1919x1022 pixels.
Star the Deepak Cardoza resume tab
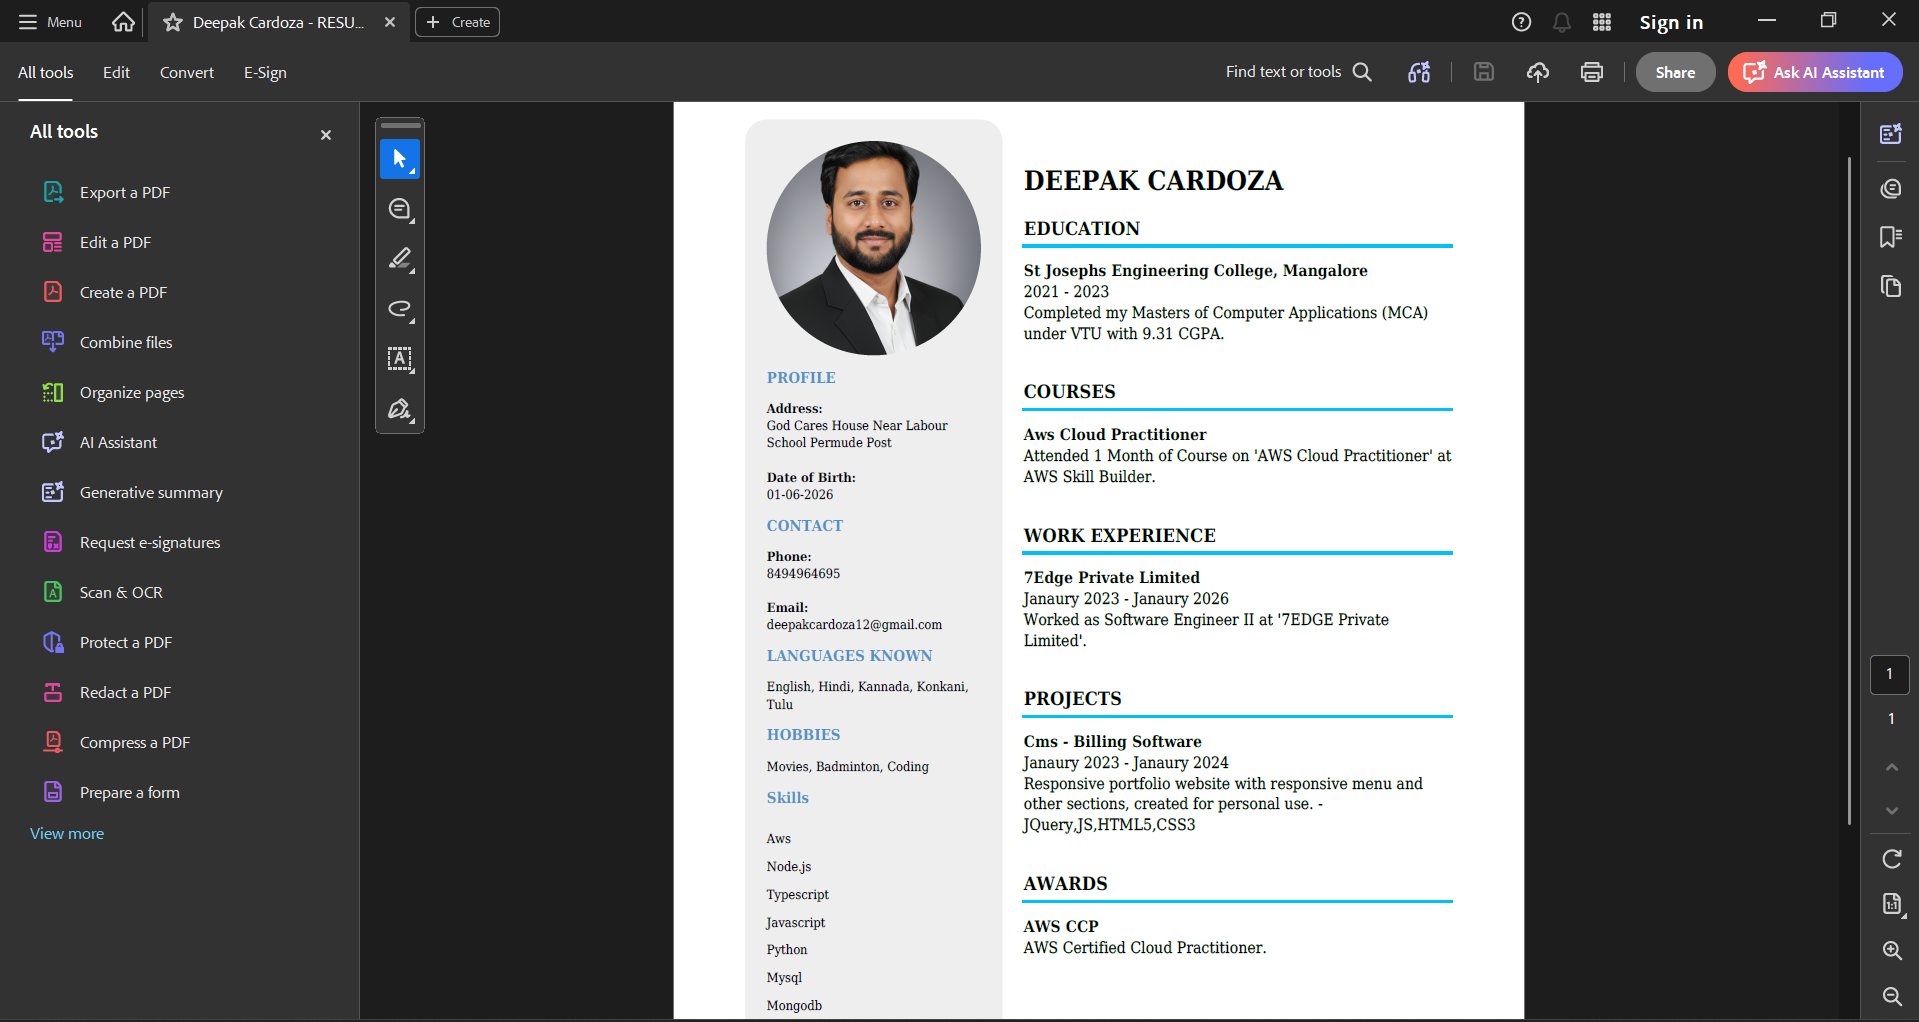173,22
